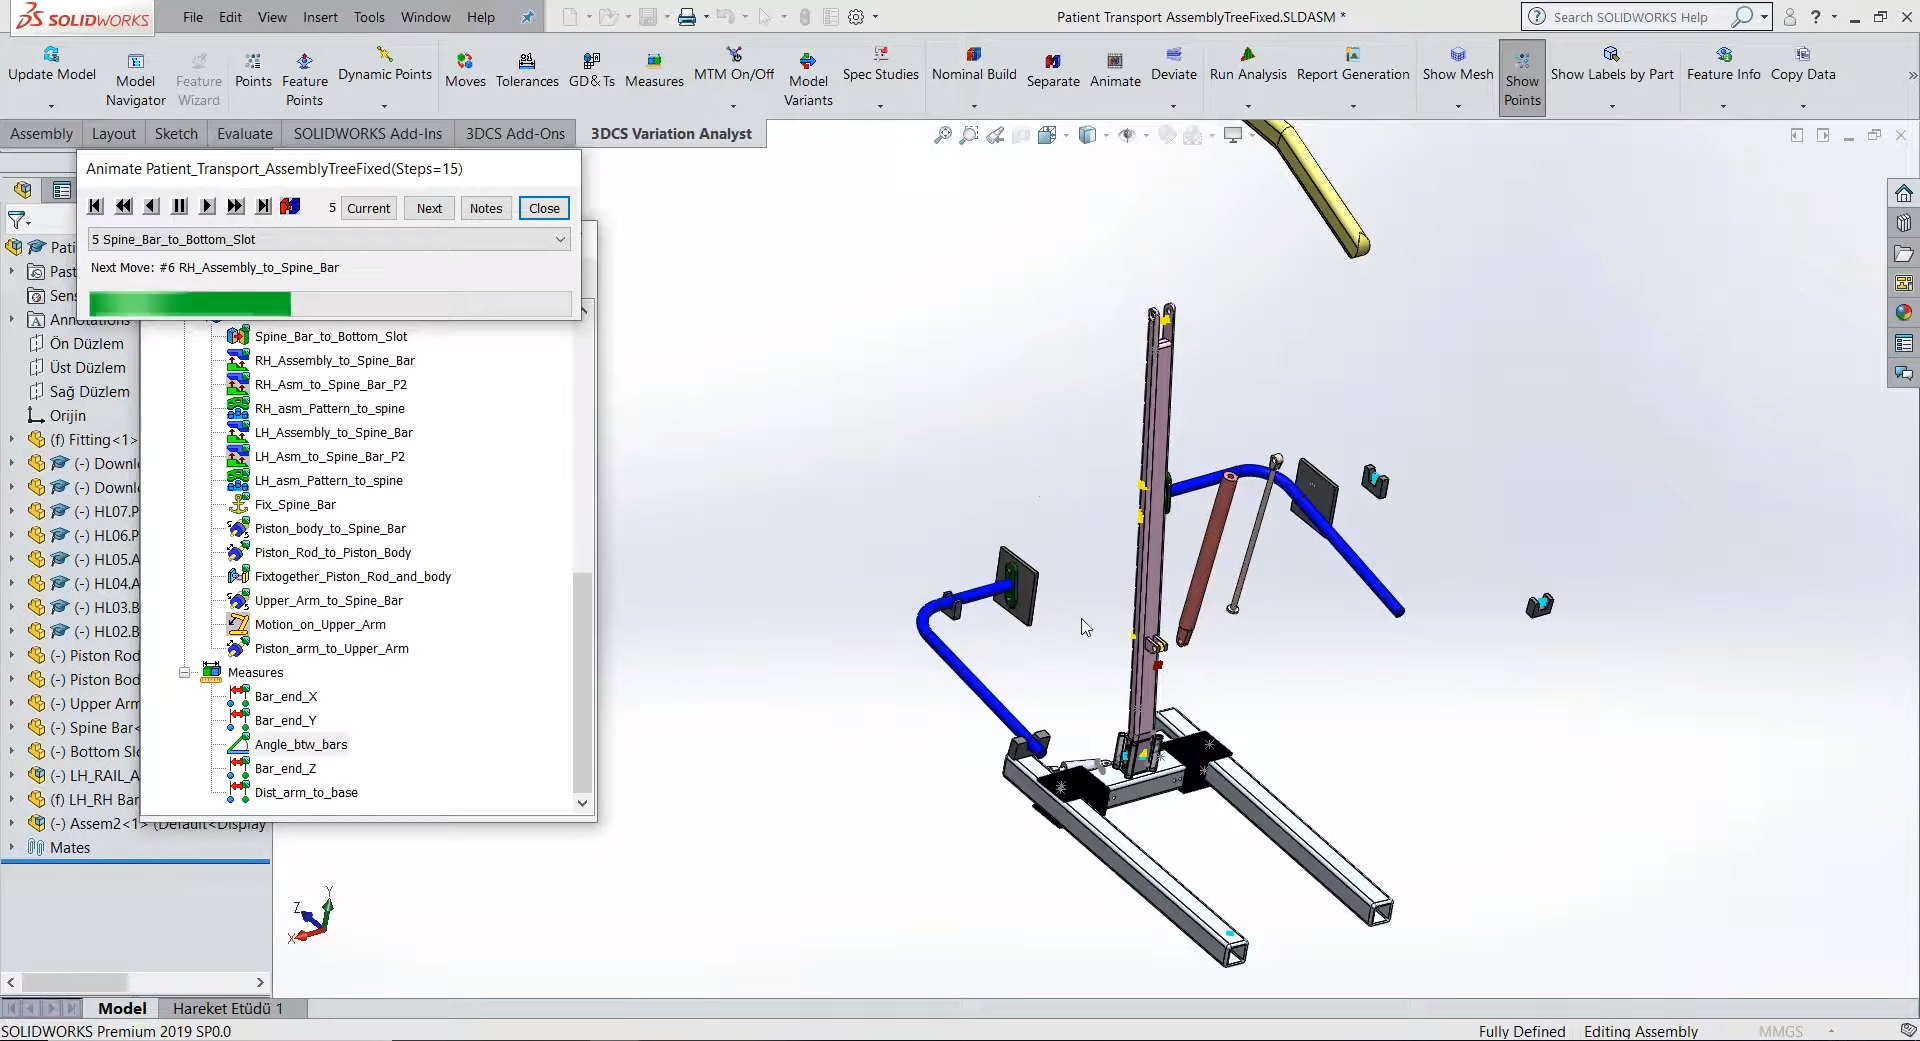Close the Animate dialog
Screen dimensions: 1920x1041
pyautogui.click(x=544, y=208)
